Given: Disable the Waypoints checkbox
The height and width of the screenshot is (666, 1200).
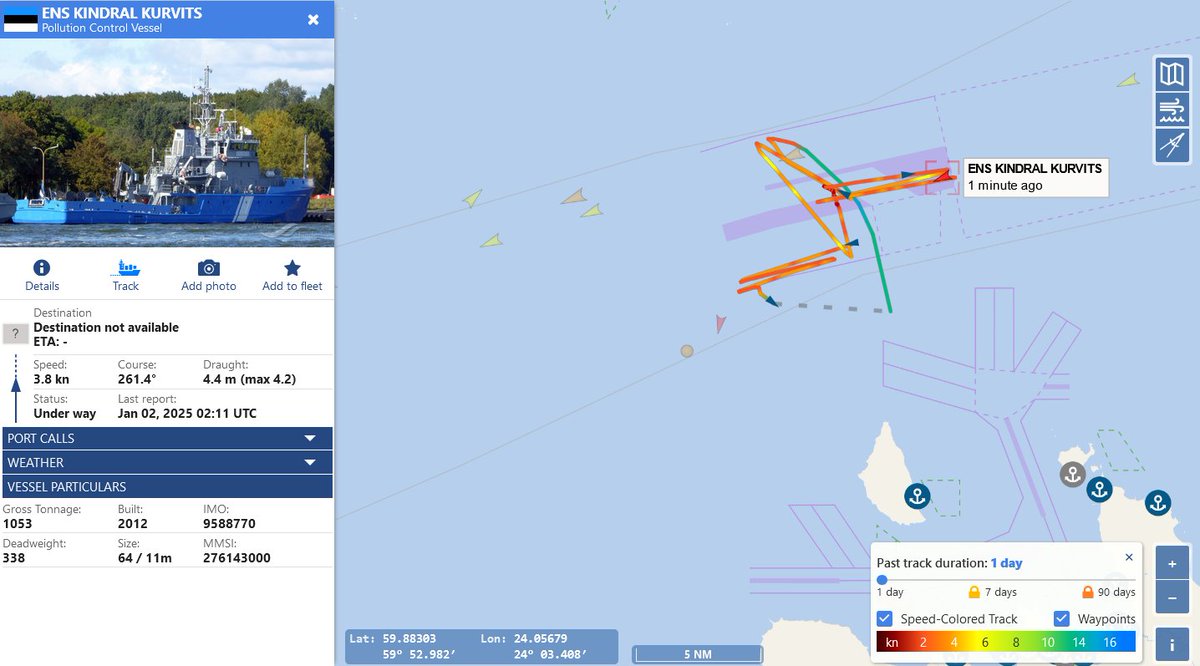Looking at the screenshot, I should tap(1062, 619).
